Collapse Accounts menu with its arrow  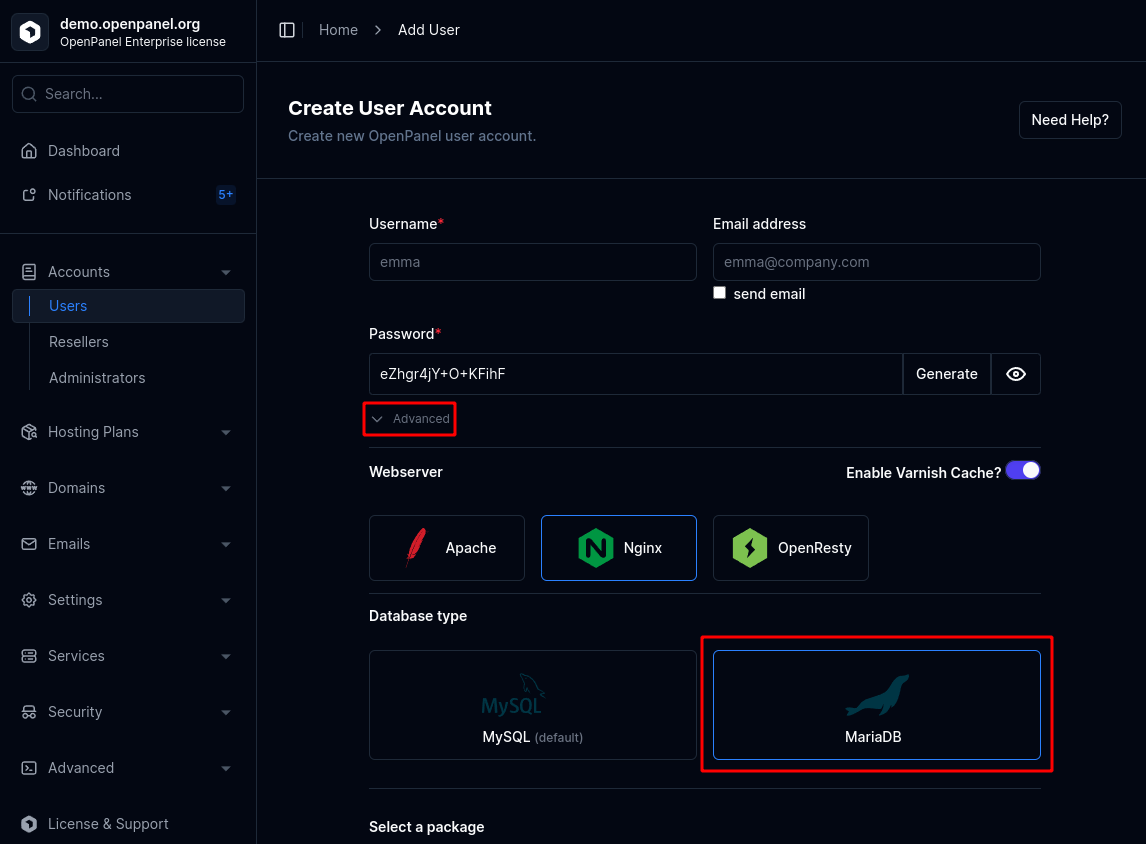(226, 273)
